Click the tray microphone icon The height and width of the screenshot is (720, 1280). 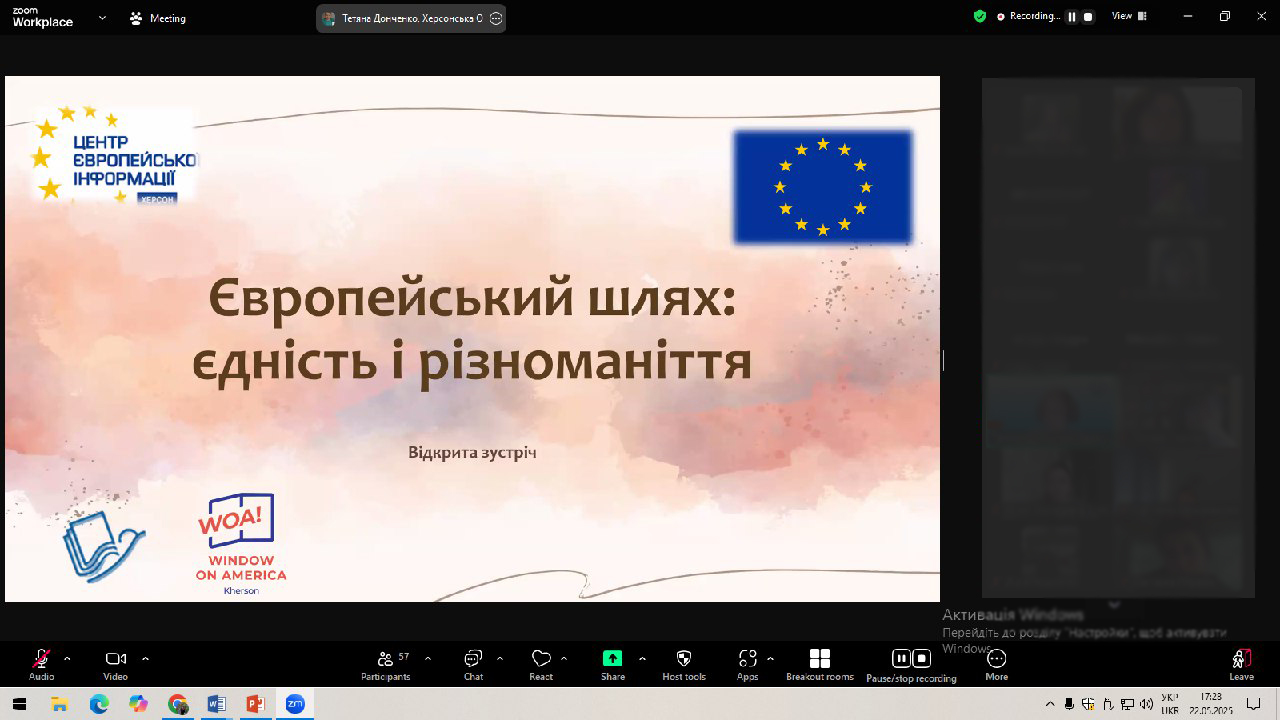1069,704
